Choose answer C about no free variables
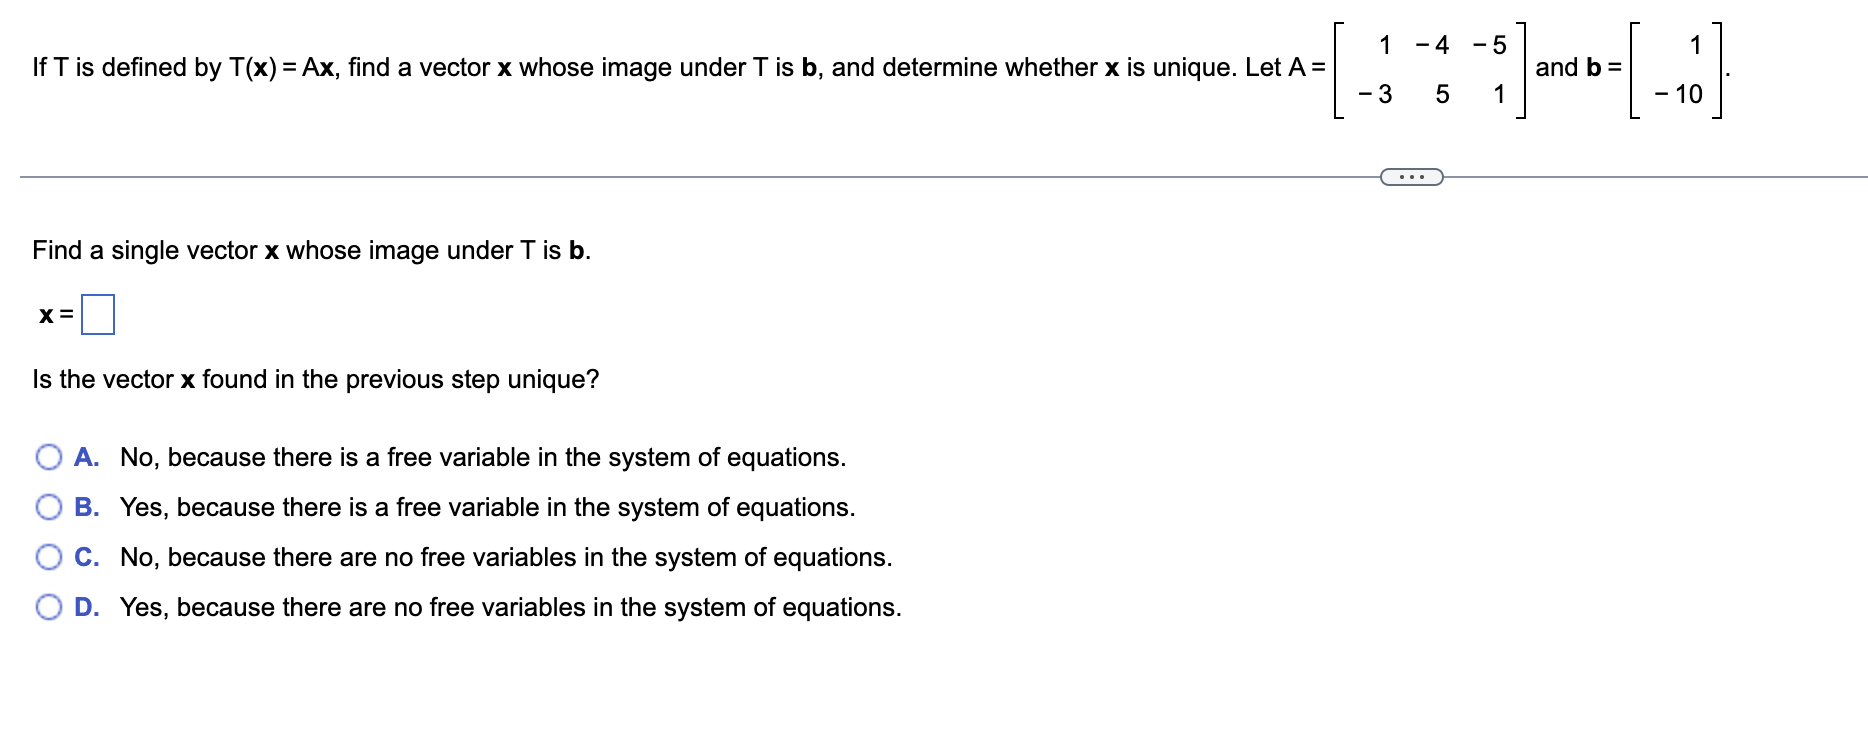 48,557
